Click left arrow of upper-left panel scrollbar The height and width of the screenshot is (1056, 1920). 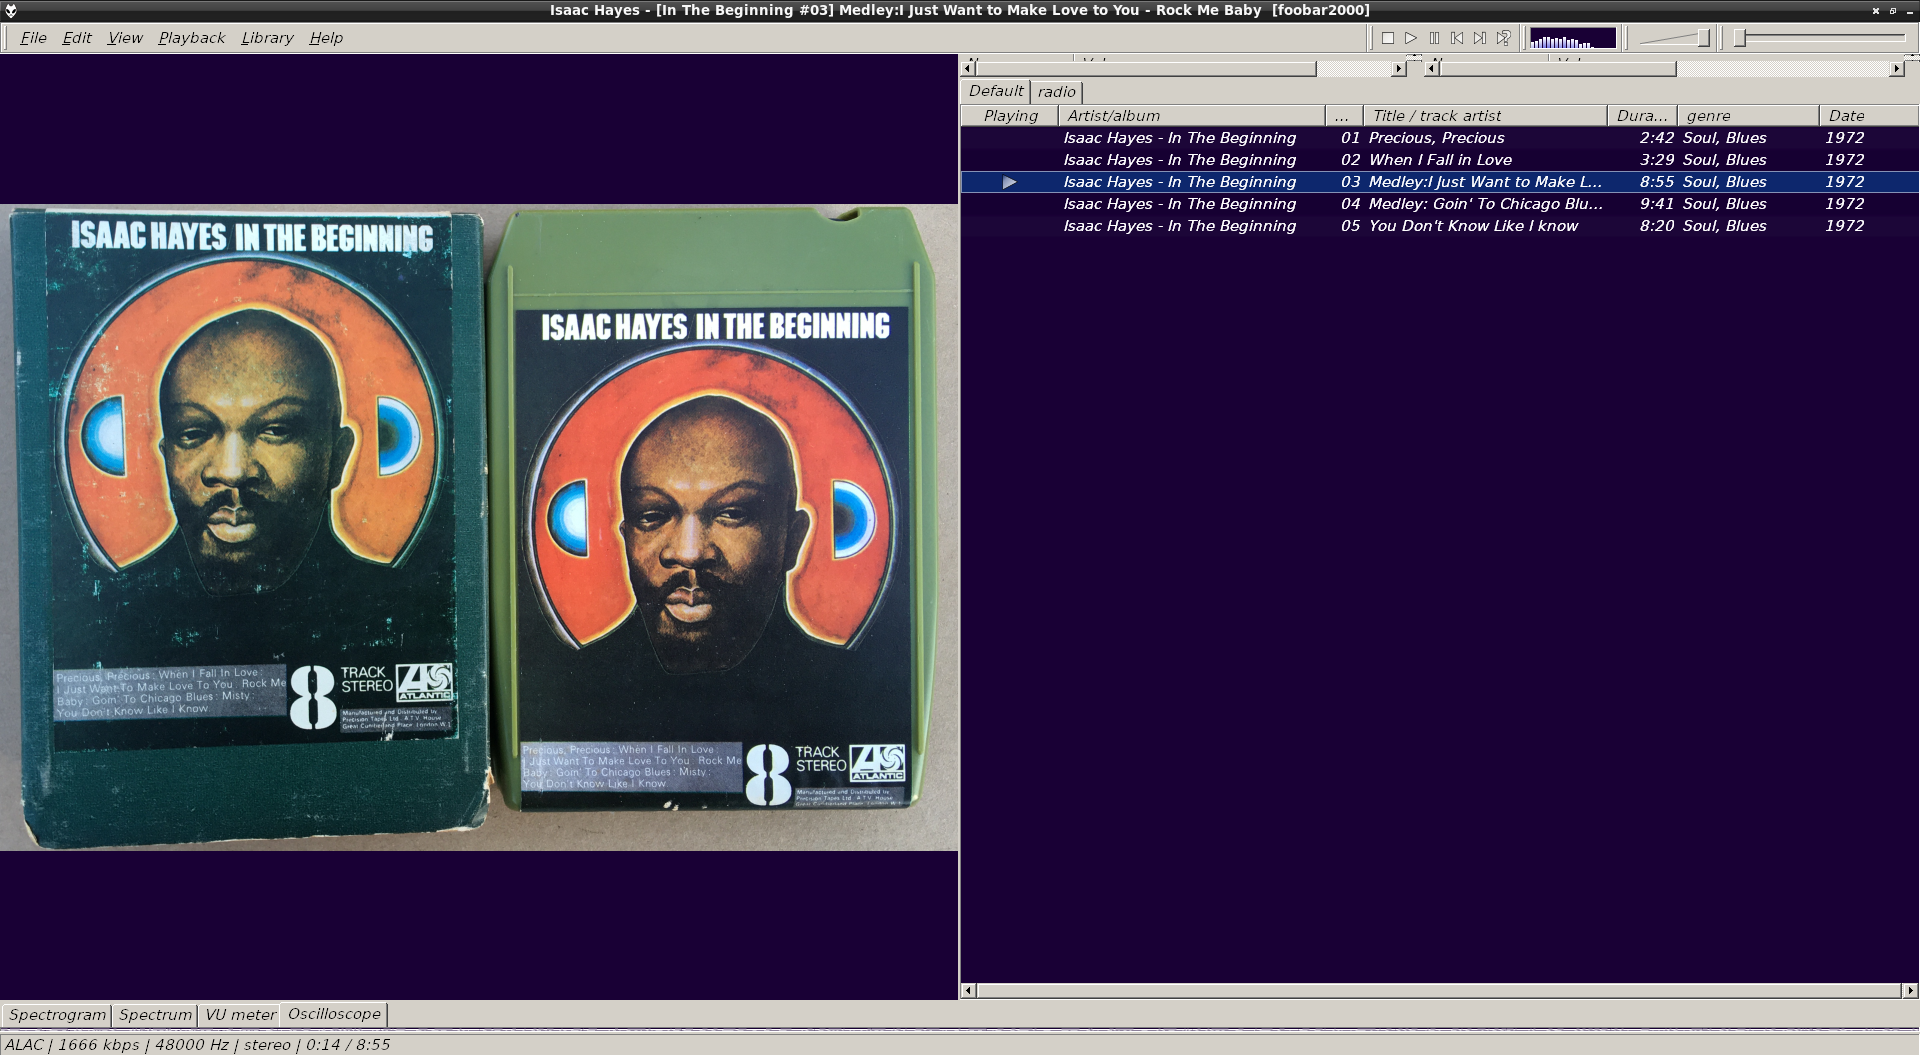click(967, 69)
